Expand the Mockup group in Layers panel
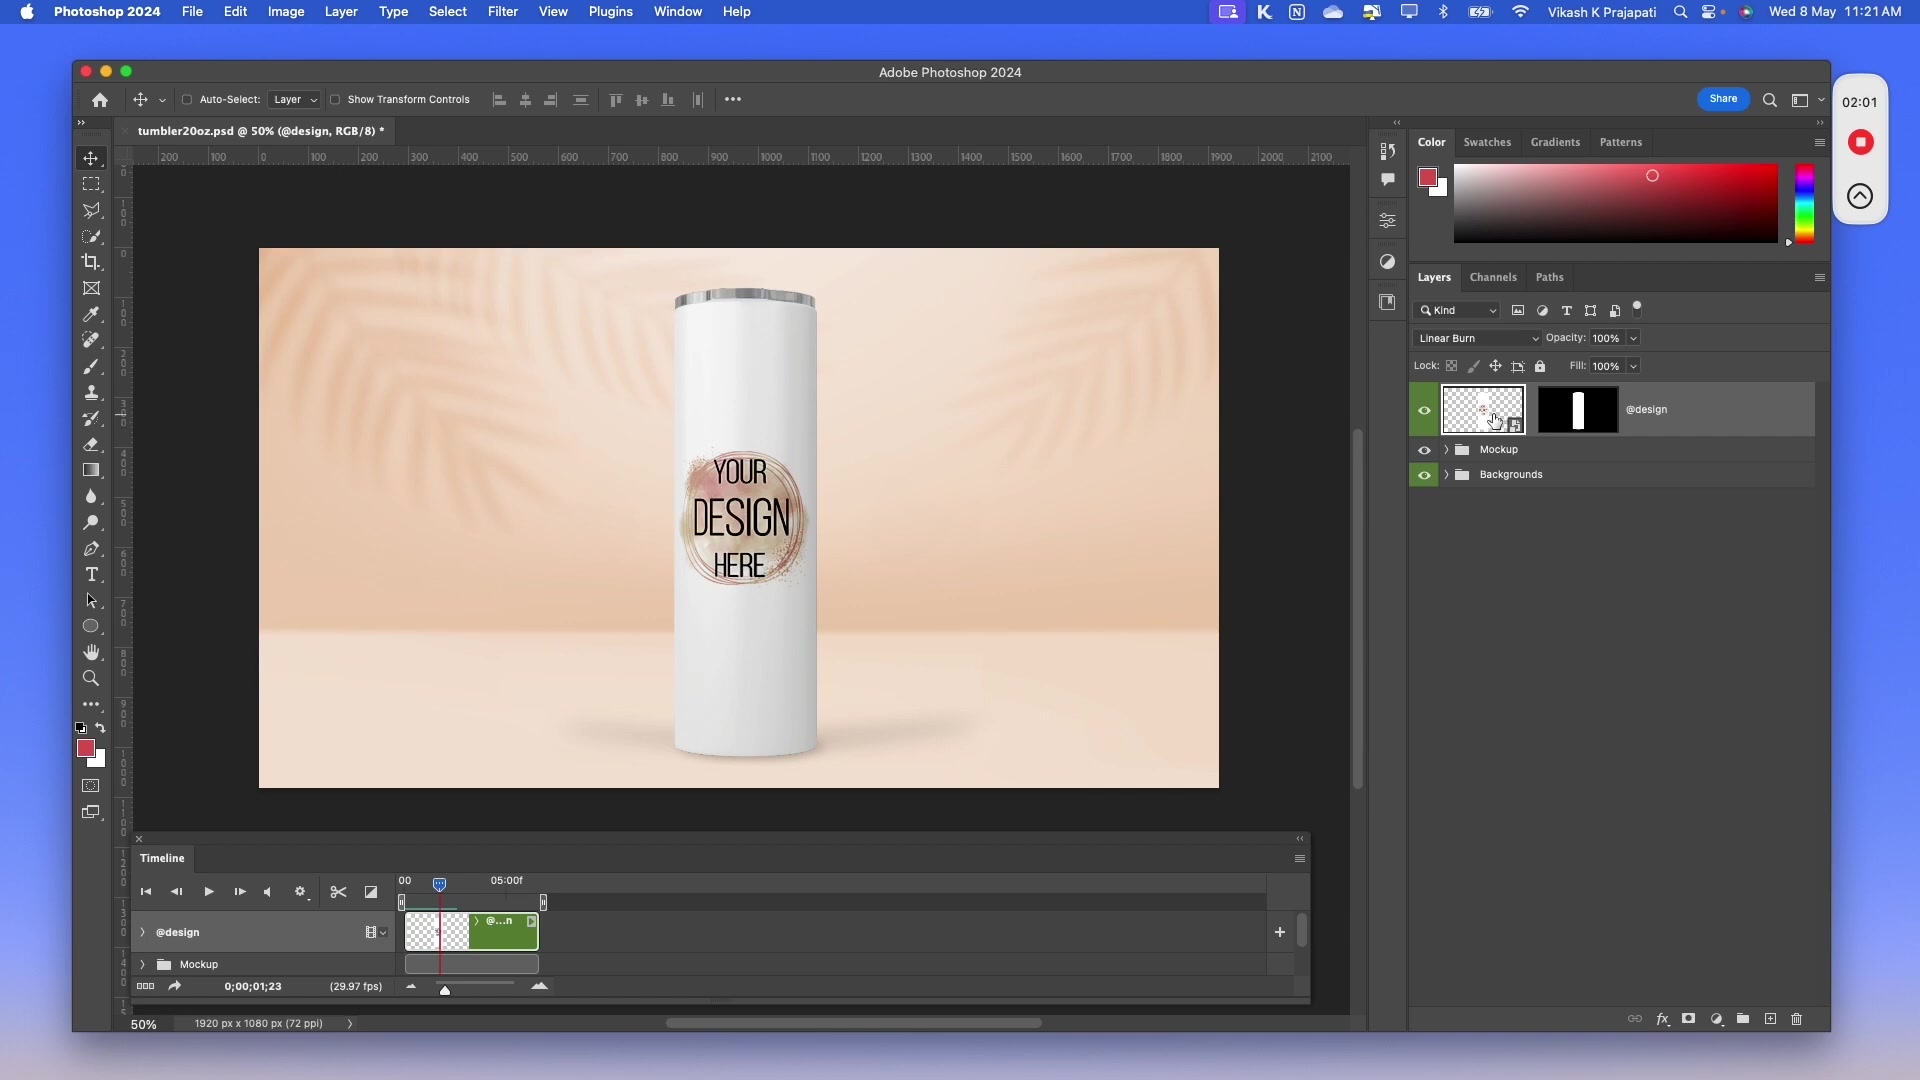Viewport: 1920px width, 1080px height. pos(1447,450)
